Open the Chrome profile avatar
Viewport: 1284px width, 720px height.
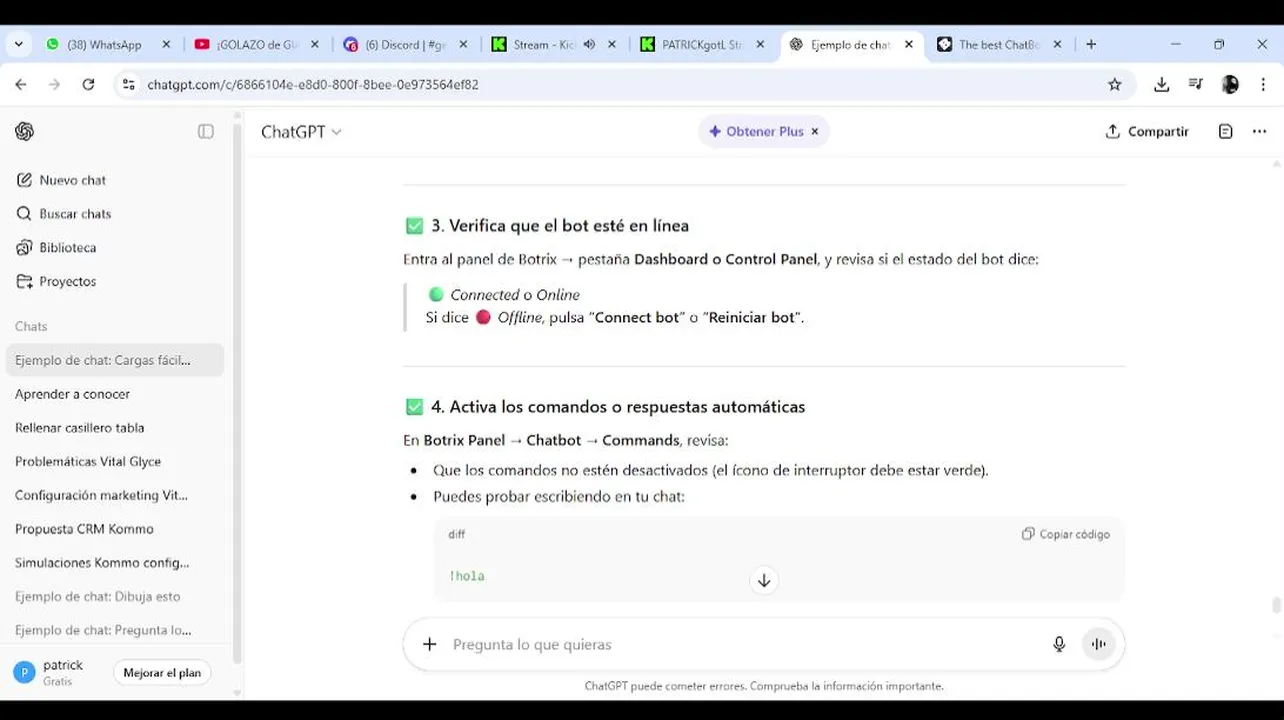pyautogui.click(x=1230, y=85)
